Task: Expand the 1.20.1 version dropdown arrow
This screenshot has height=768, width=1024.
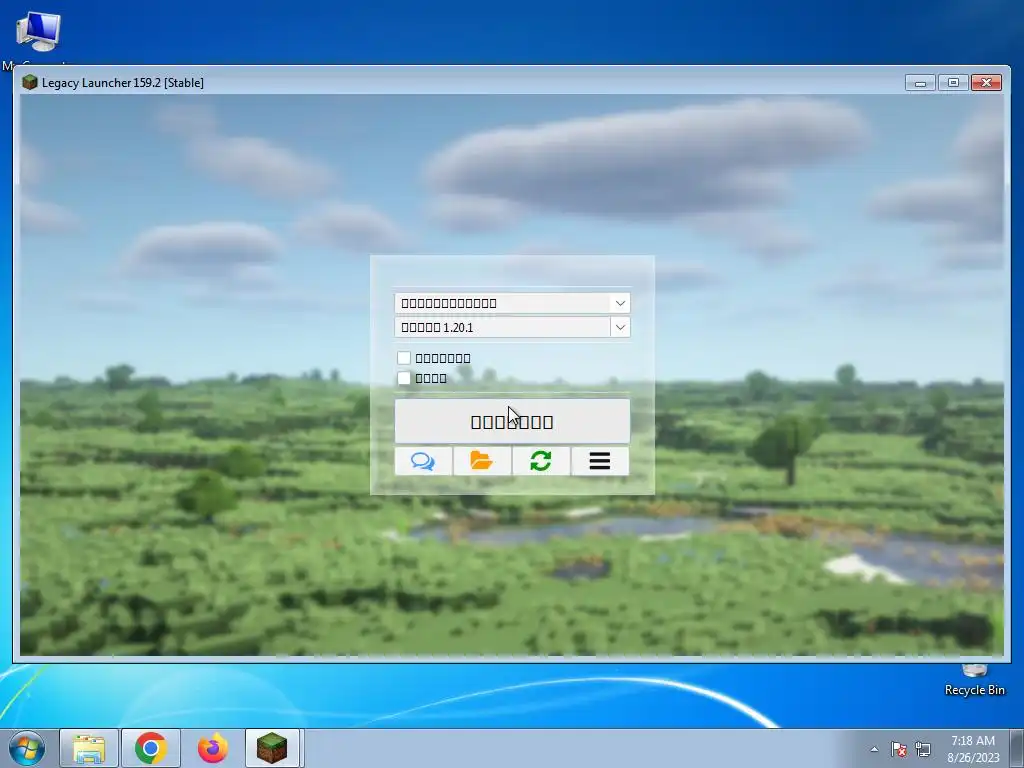Action: [620, 327]
